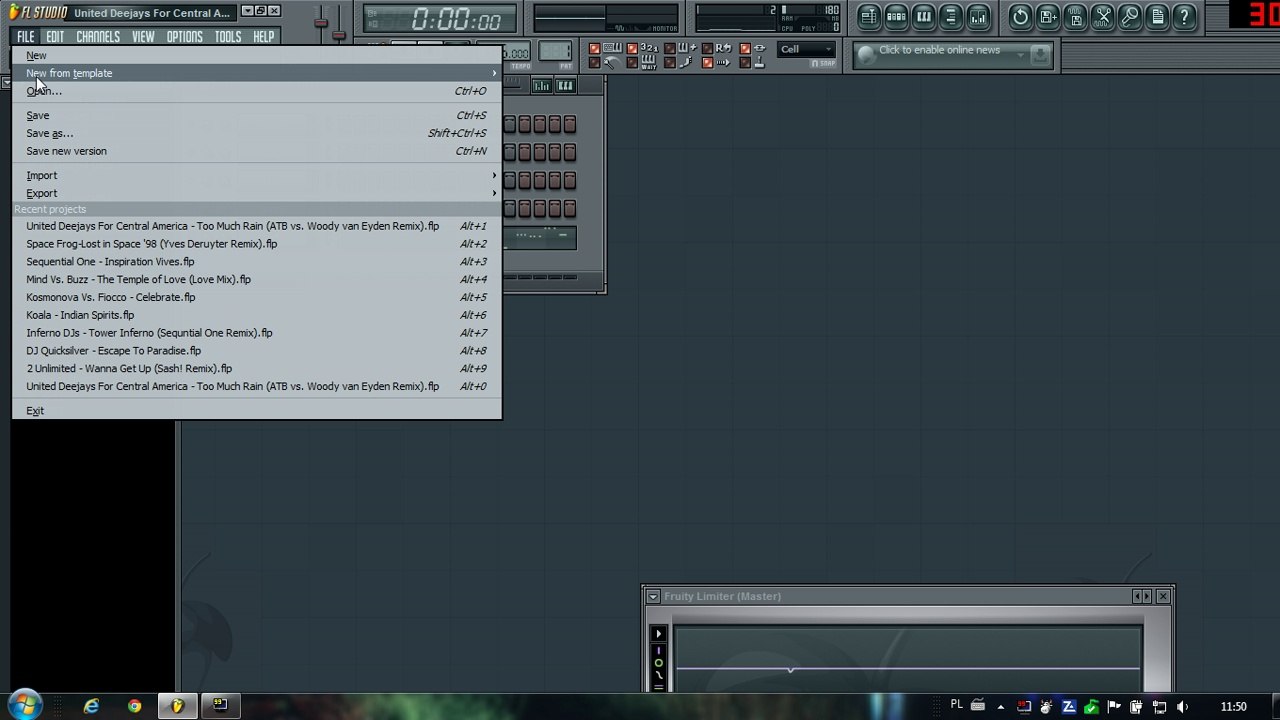Screen dimensions: 1280x720
Task: Click the pattern number PAT display
Action: [555, 53]
